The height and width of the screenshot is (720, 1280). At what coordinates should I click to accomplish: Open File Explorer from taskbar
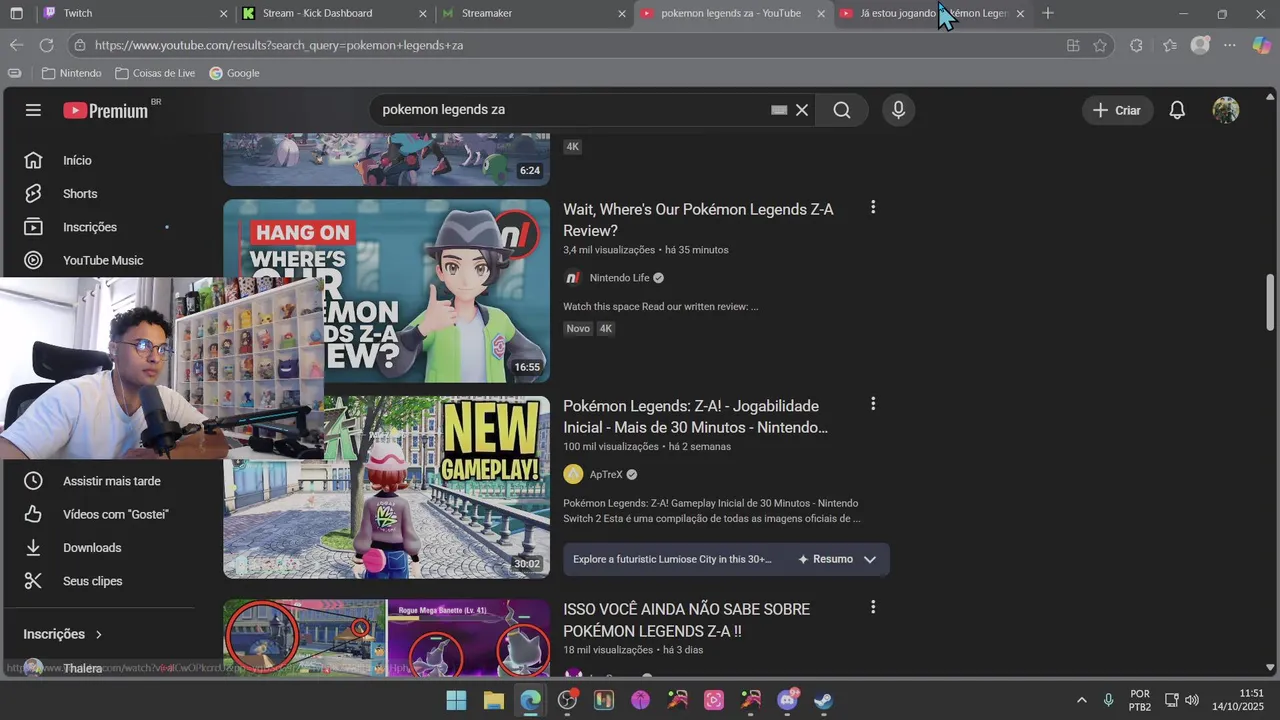tap(493, 700)
